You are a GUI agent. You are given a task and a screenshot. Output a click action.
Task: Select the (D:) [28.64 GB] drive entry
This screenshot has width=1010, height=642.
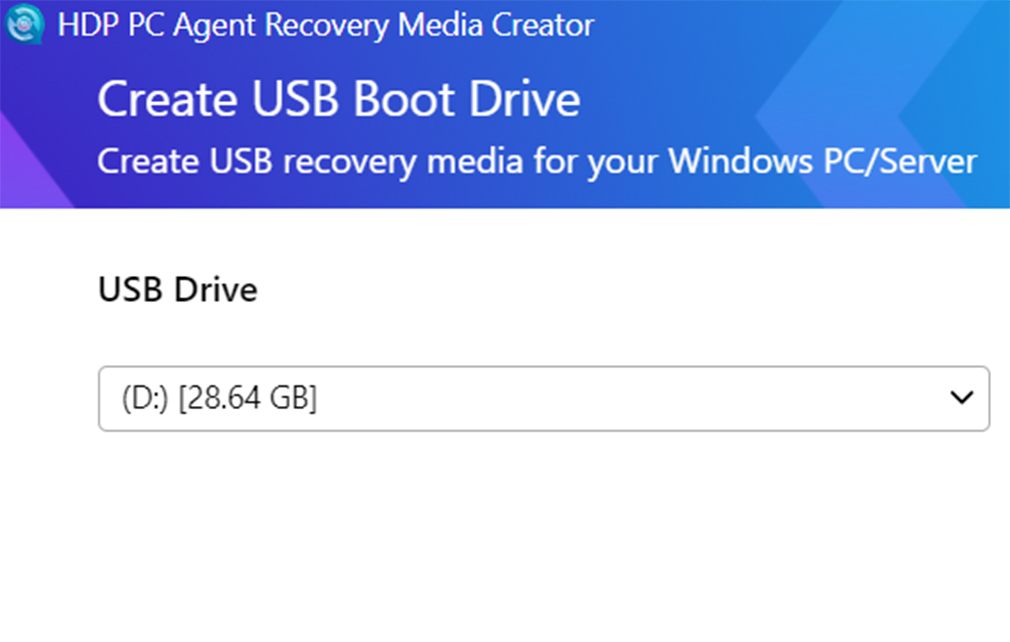click(219, 398)
